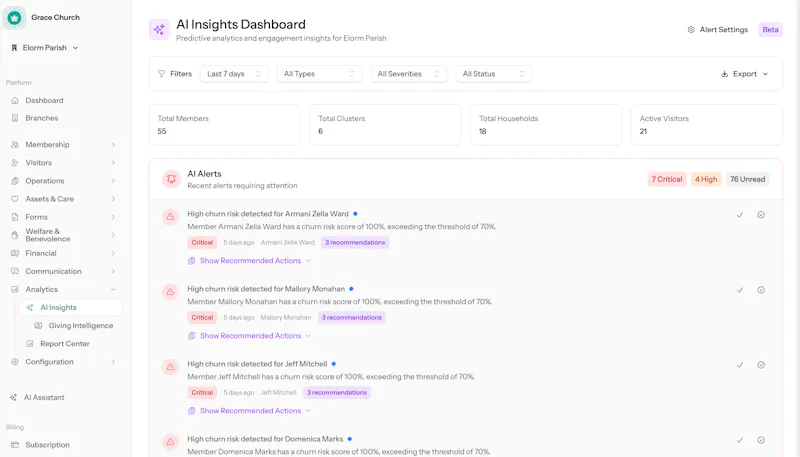Screen dimensions: 800x457
Task: Click the Dashboard home icon
Action: point(15,100)
